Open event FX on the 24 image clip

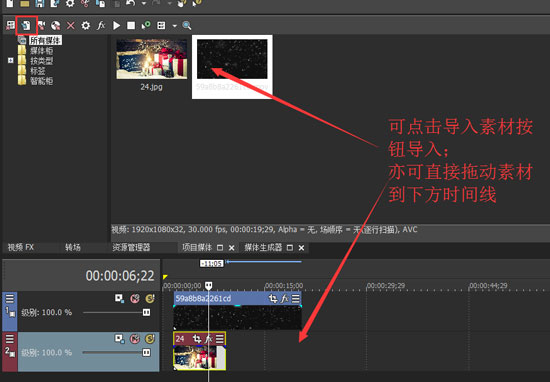click(209, 339)
